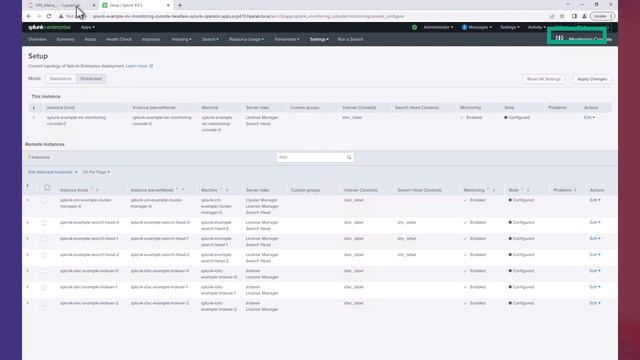640x360 pixels.
Task: Click the Reset All Settings button
Action: 543,79
